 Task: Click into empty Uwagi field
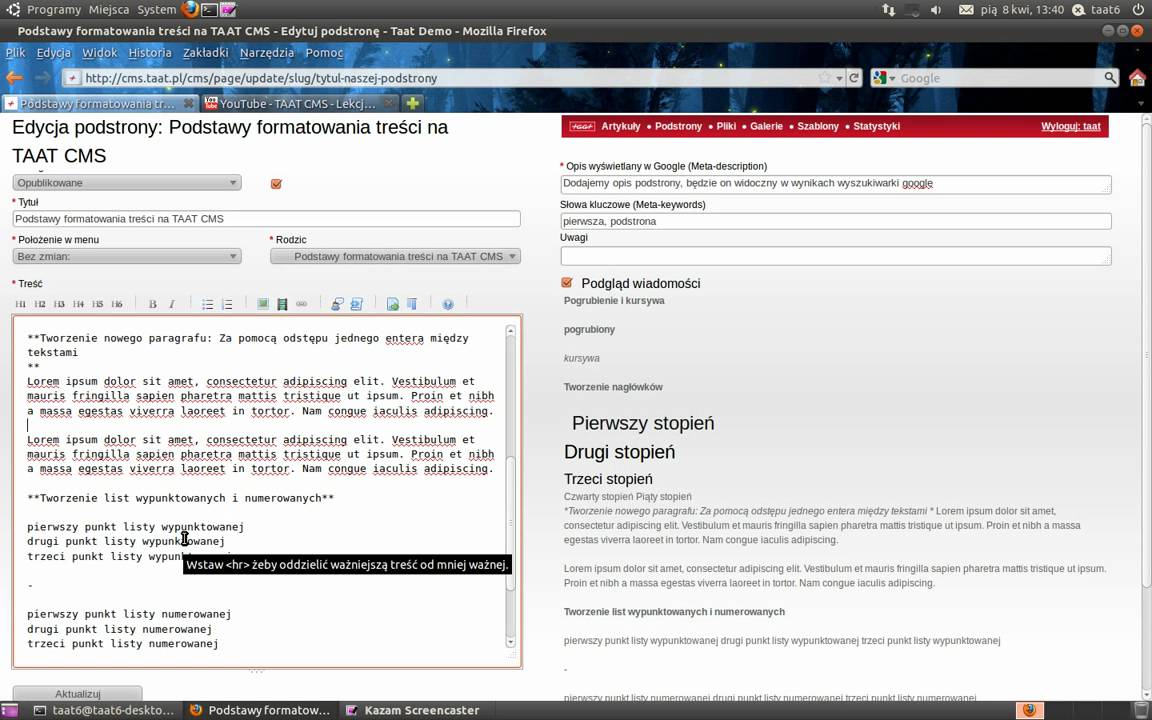[835, 256]
